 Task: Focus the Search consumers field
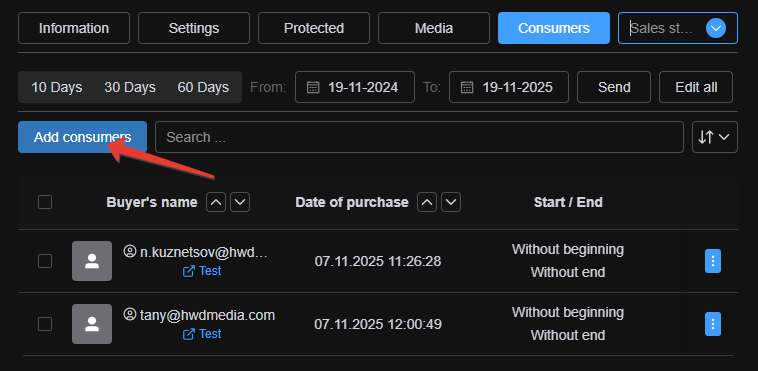(x=419, y=137)
